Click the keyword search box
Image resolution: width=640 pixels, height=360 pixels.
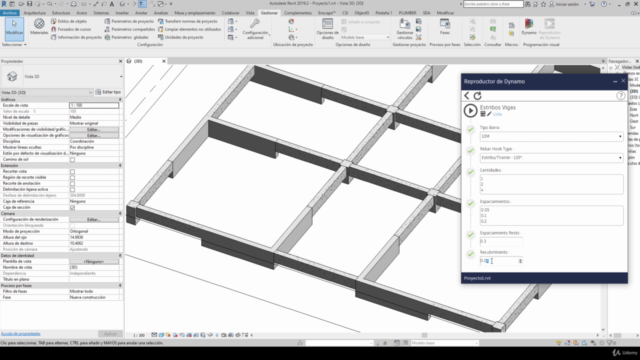pos(493,4)
